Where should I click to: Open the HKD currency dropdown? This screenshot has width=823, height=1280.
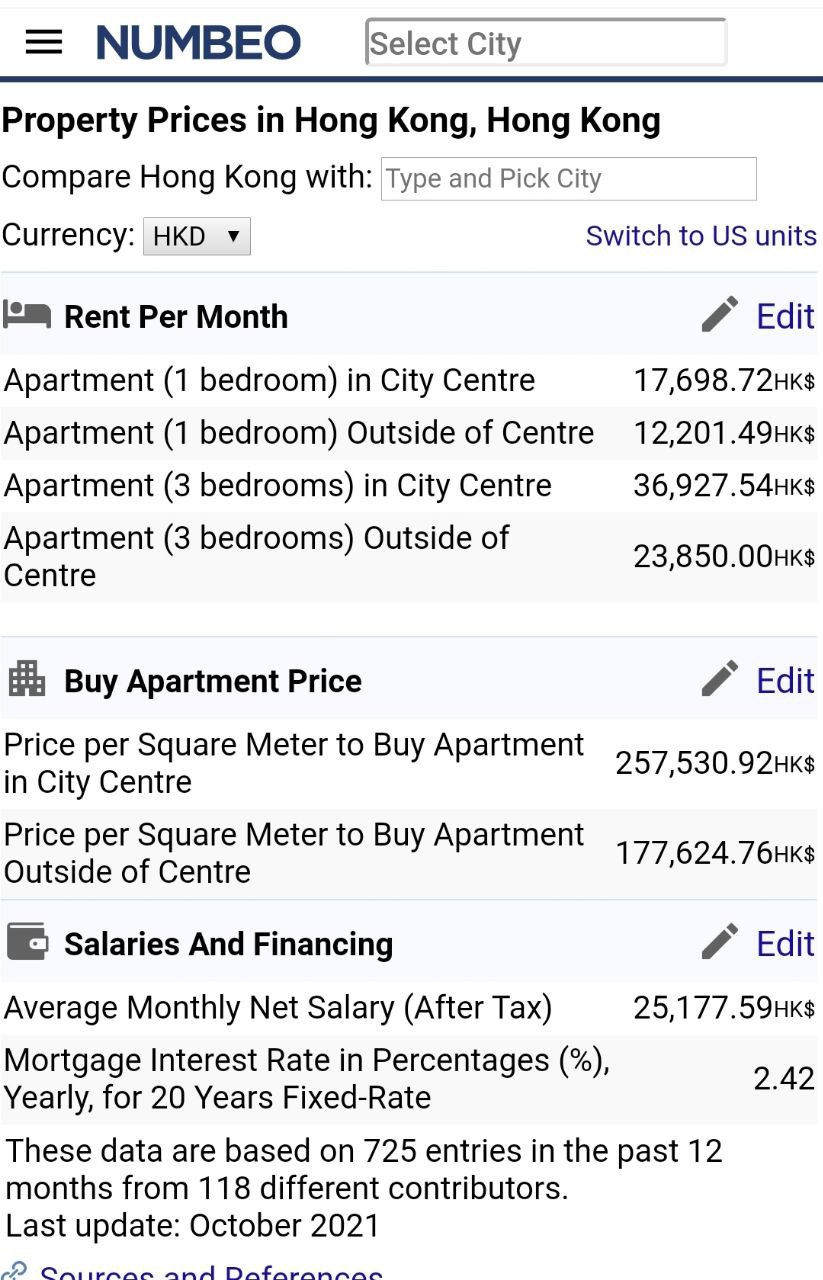coord(197,237)
